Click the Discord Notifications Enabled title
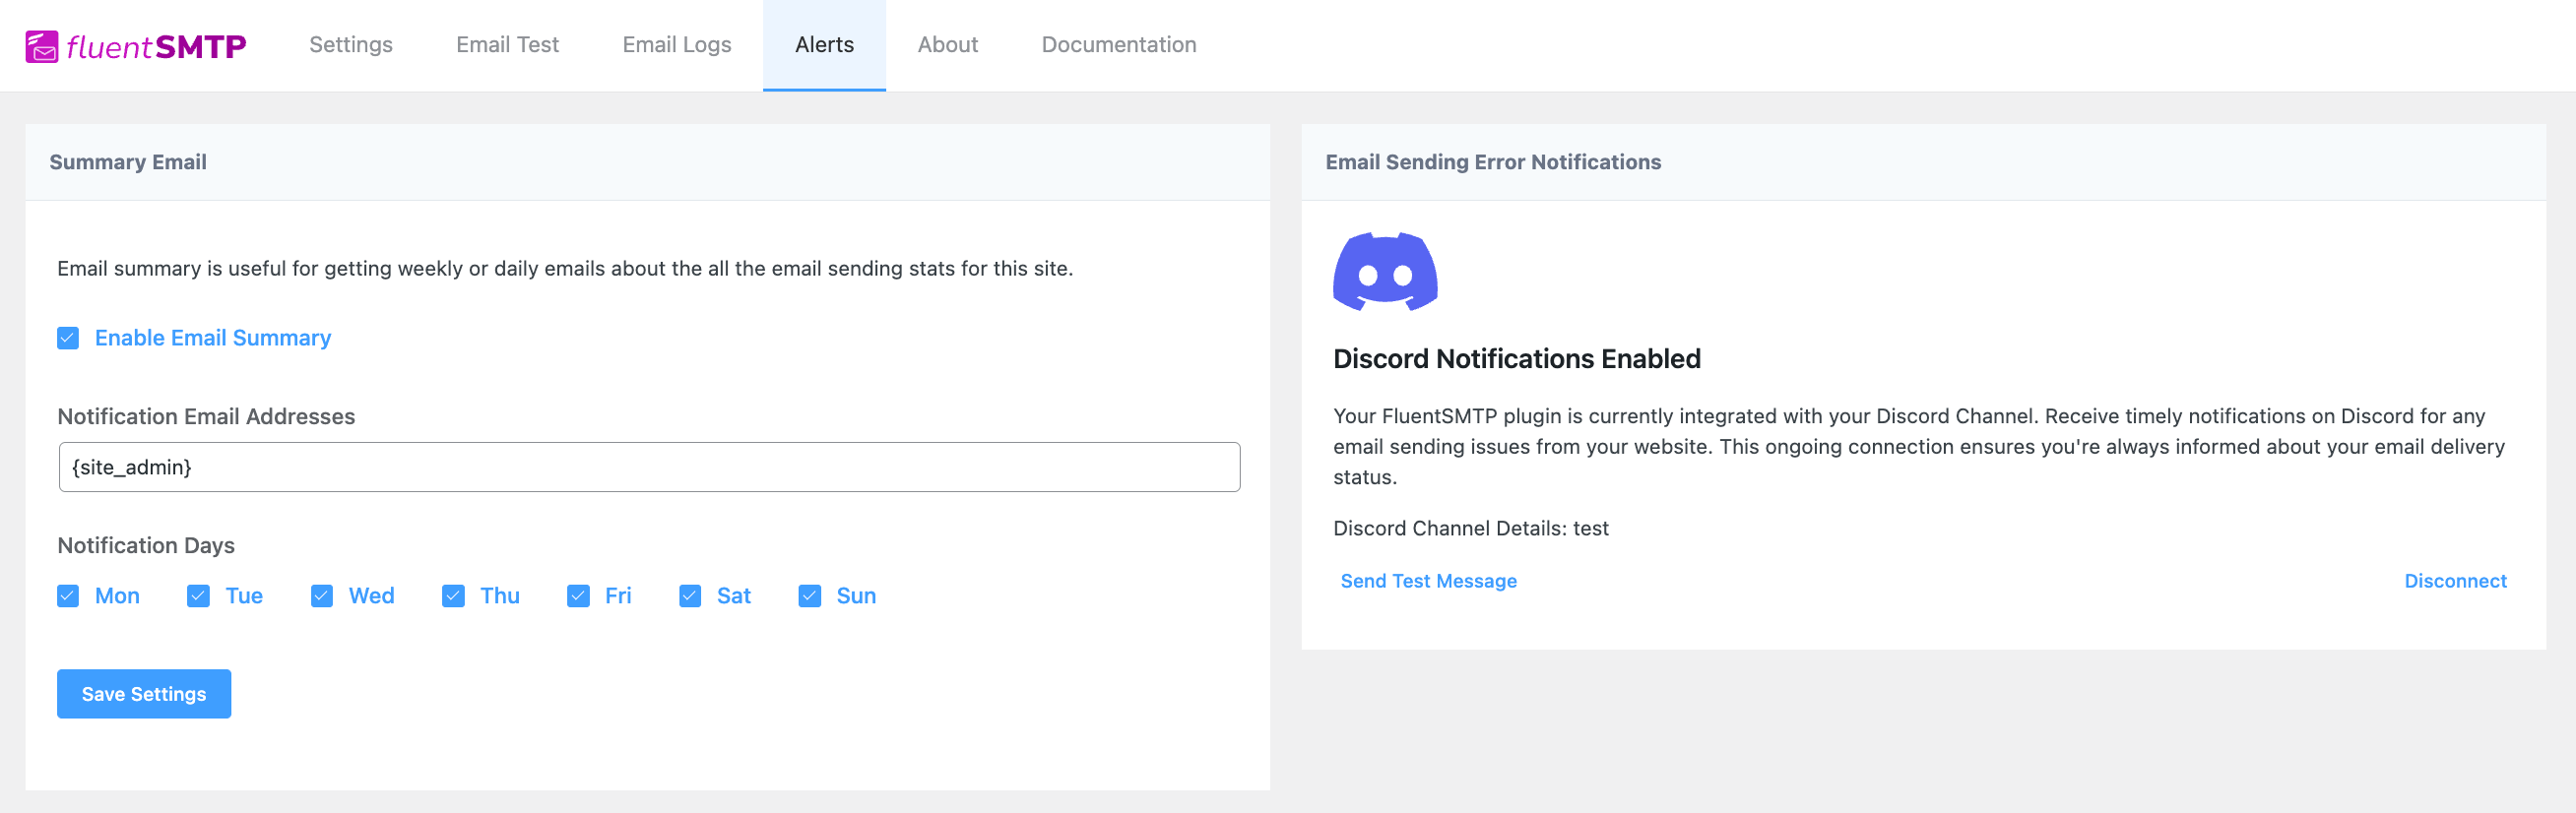The width and height of the screenshot is (2576, 813). tap(1516, 359)
